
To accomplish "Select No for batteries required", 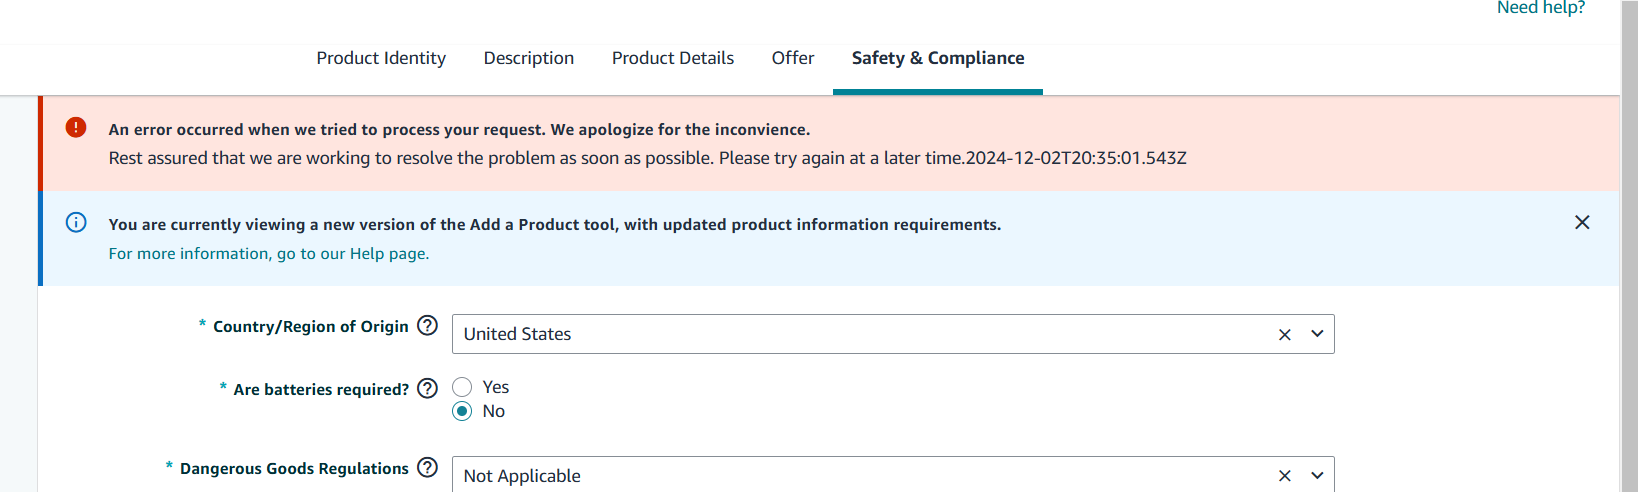I will 462,411.
